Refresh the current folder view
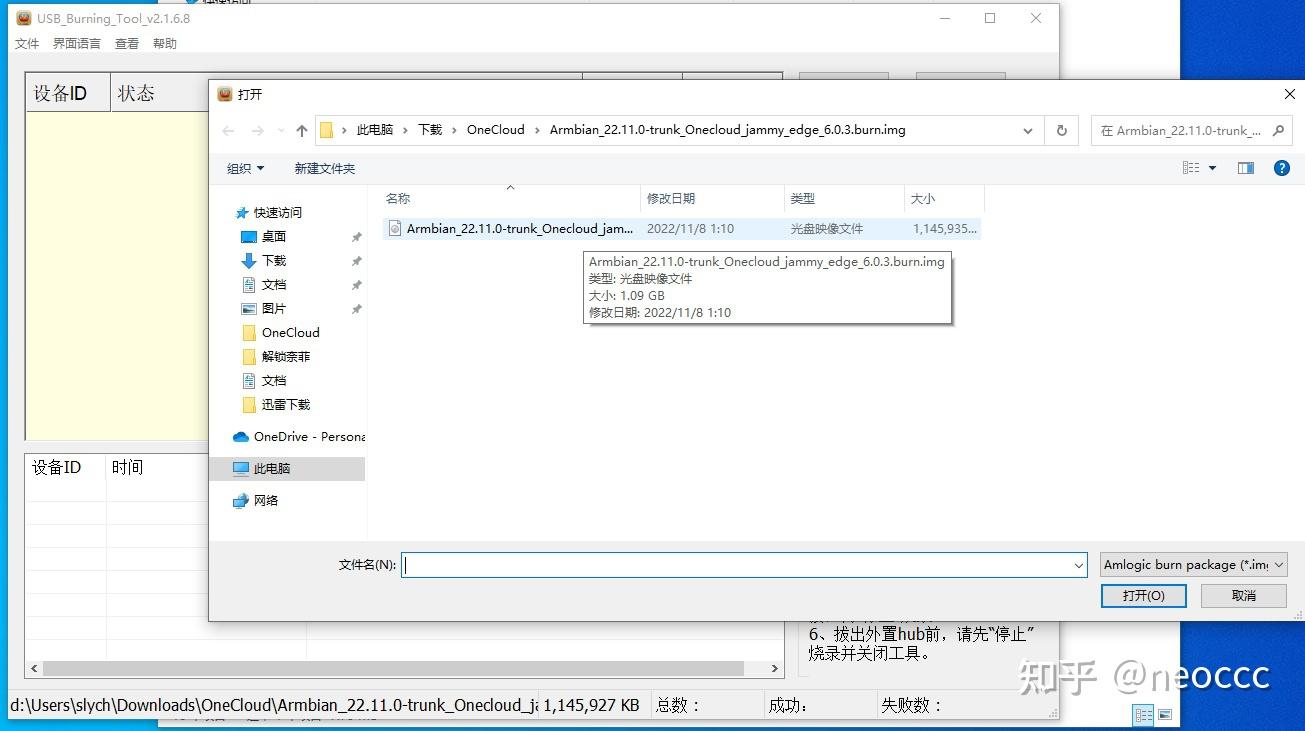This screenshot has height=731, width=1305. coord(1061,130)
